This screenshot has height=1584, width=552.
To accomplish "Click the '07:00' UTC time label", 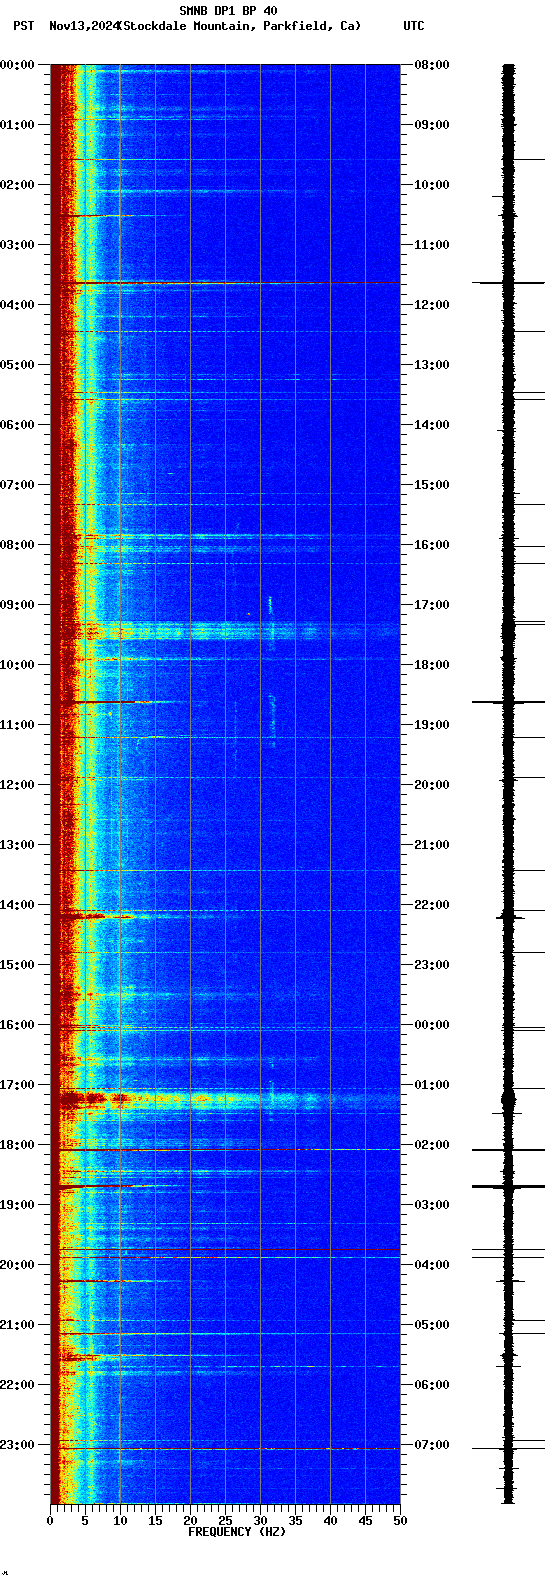I will click(432, 1445).
